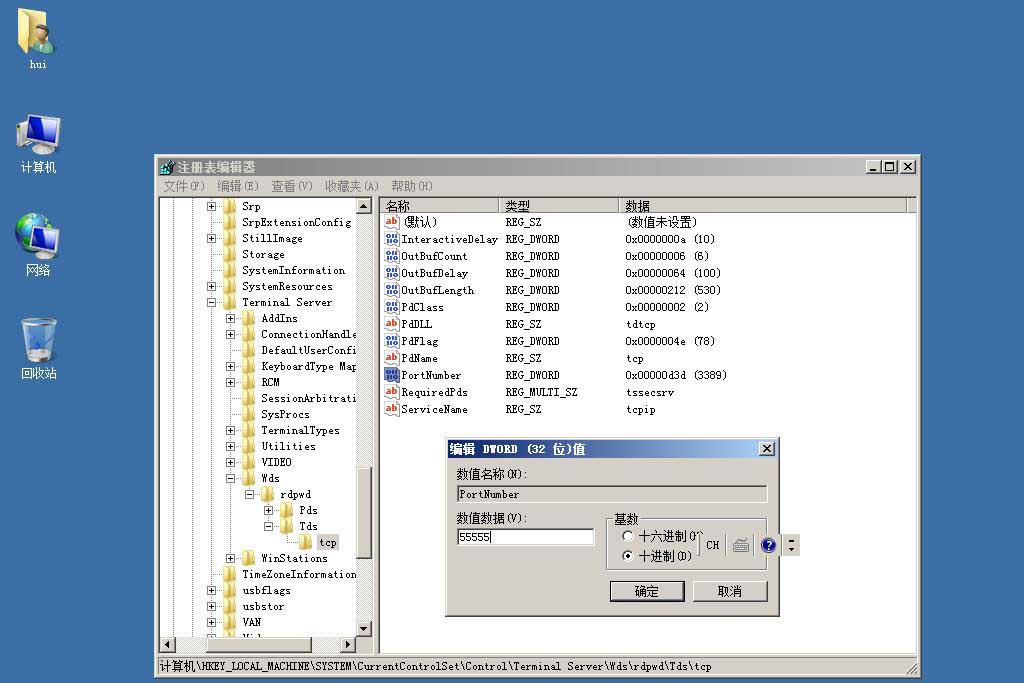Click the tree scroll-down arrow
Image resolution: width=1024 pixels, height=683 pixels.
pyautogui.click(x=364, y=629)
